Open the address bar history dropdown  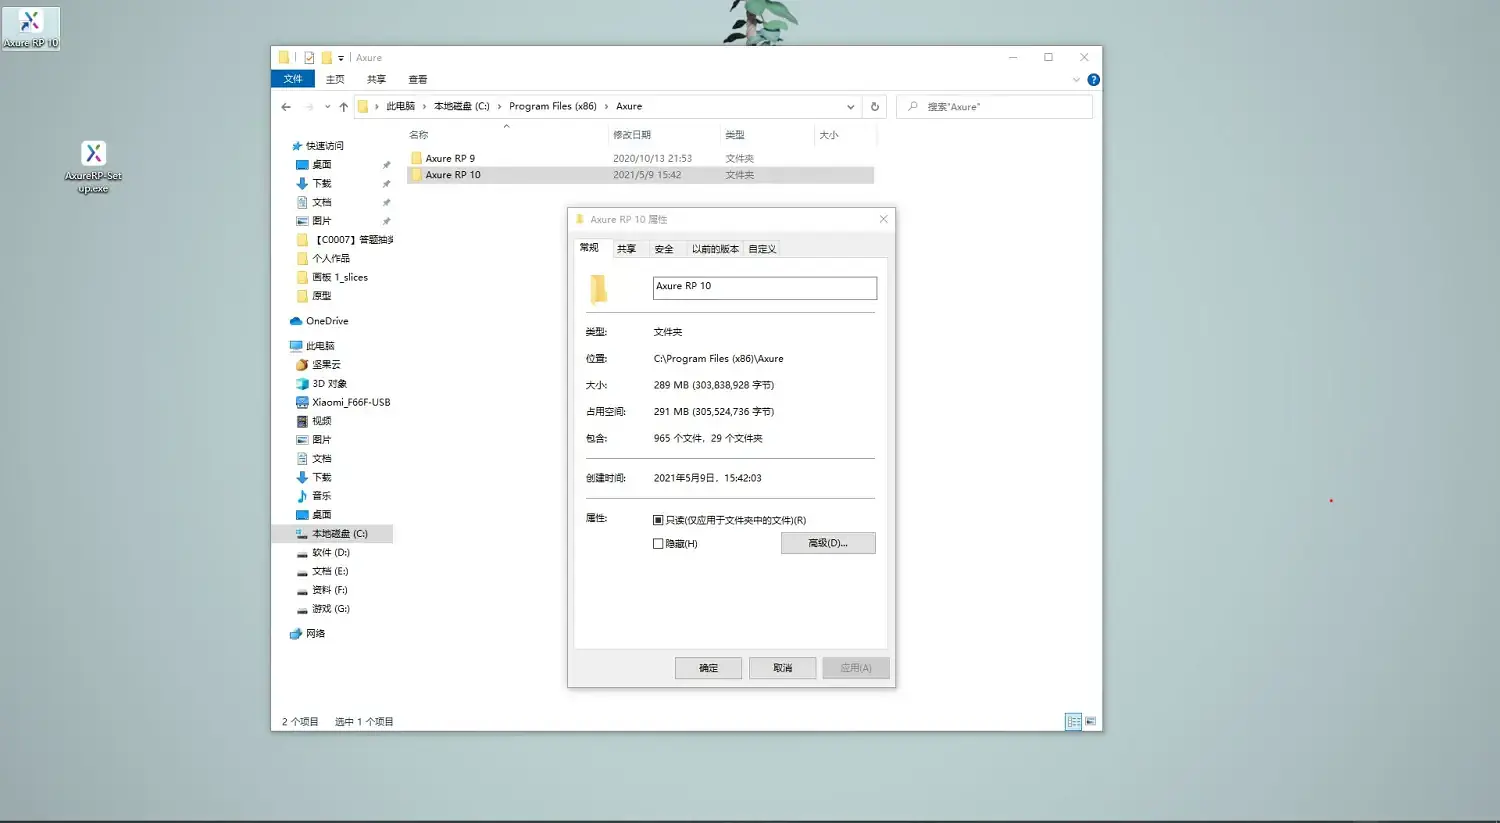851,106
